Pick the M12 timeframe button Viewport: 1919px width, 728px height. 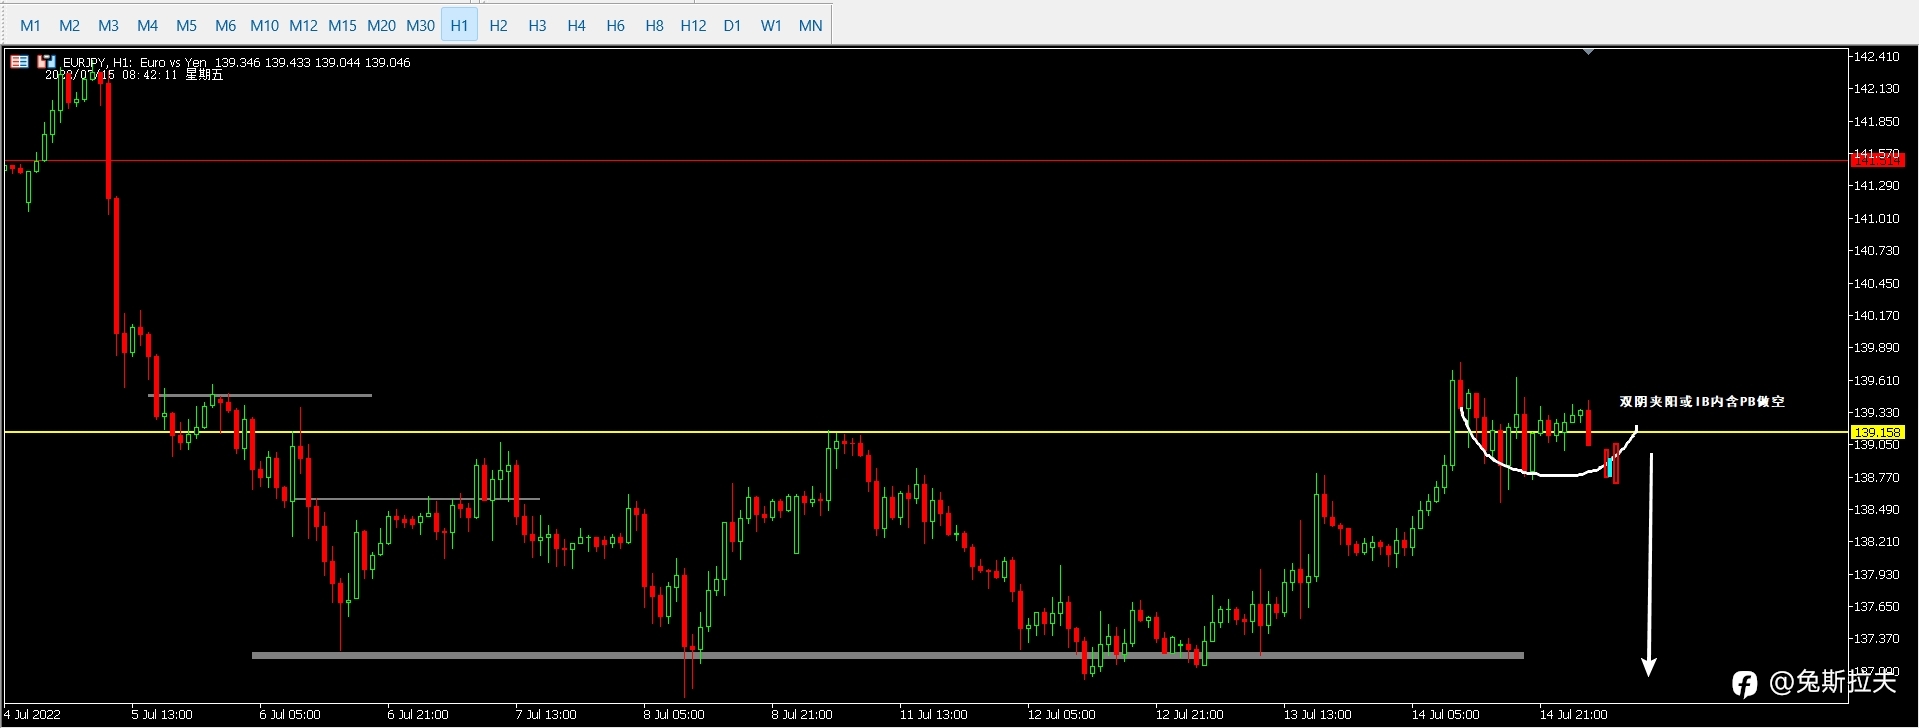[x=303, y=25]
